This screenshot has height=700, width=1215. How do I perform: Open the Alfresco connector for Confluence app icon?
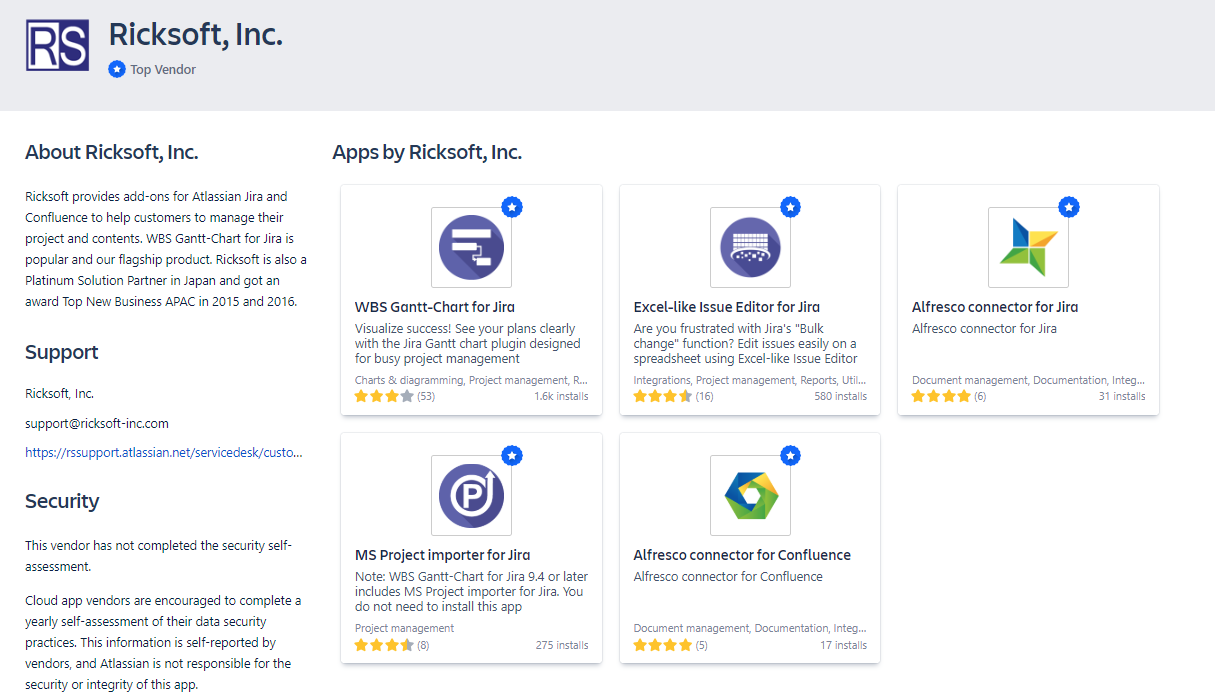click(x=750, y=495)
